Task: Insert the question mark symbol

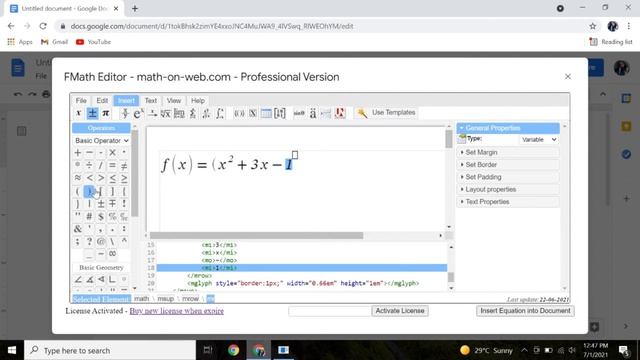Action: (x=89, y=242)
